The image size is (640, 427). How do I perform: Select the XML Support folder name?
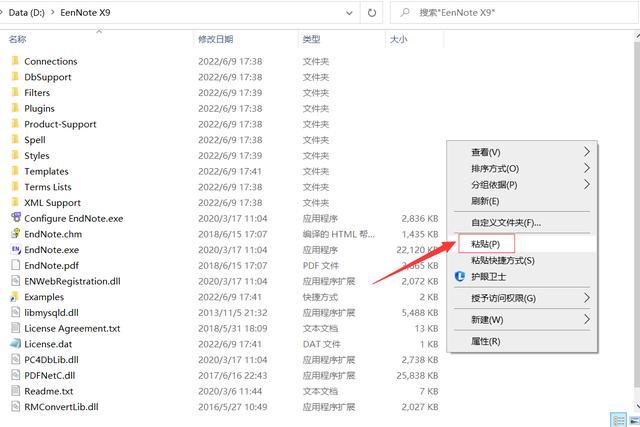point(52,203)
